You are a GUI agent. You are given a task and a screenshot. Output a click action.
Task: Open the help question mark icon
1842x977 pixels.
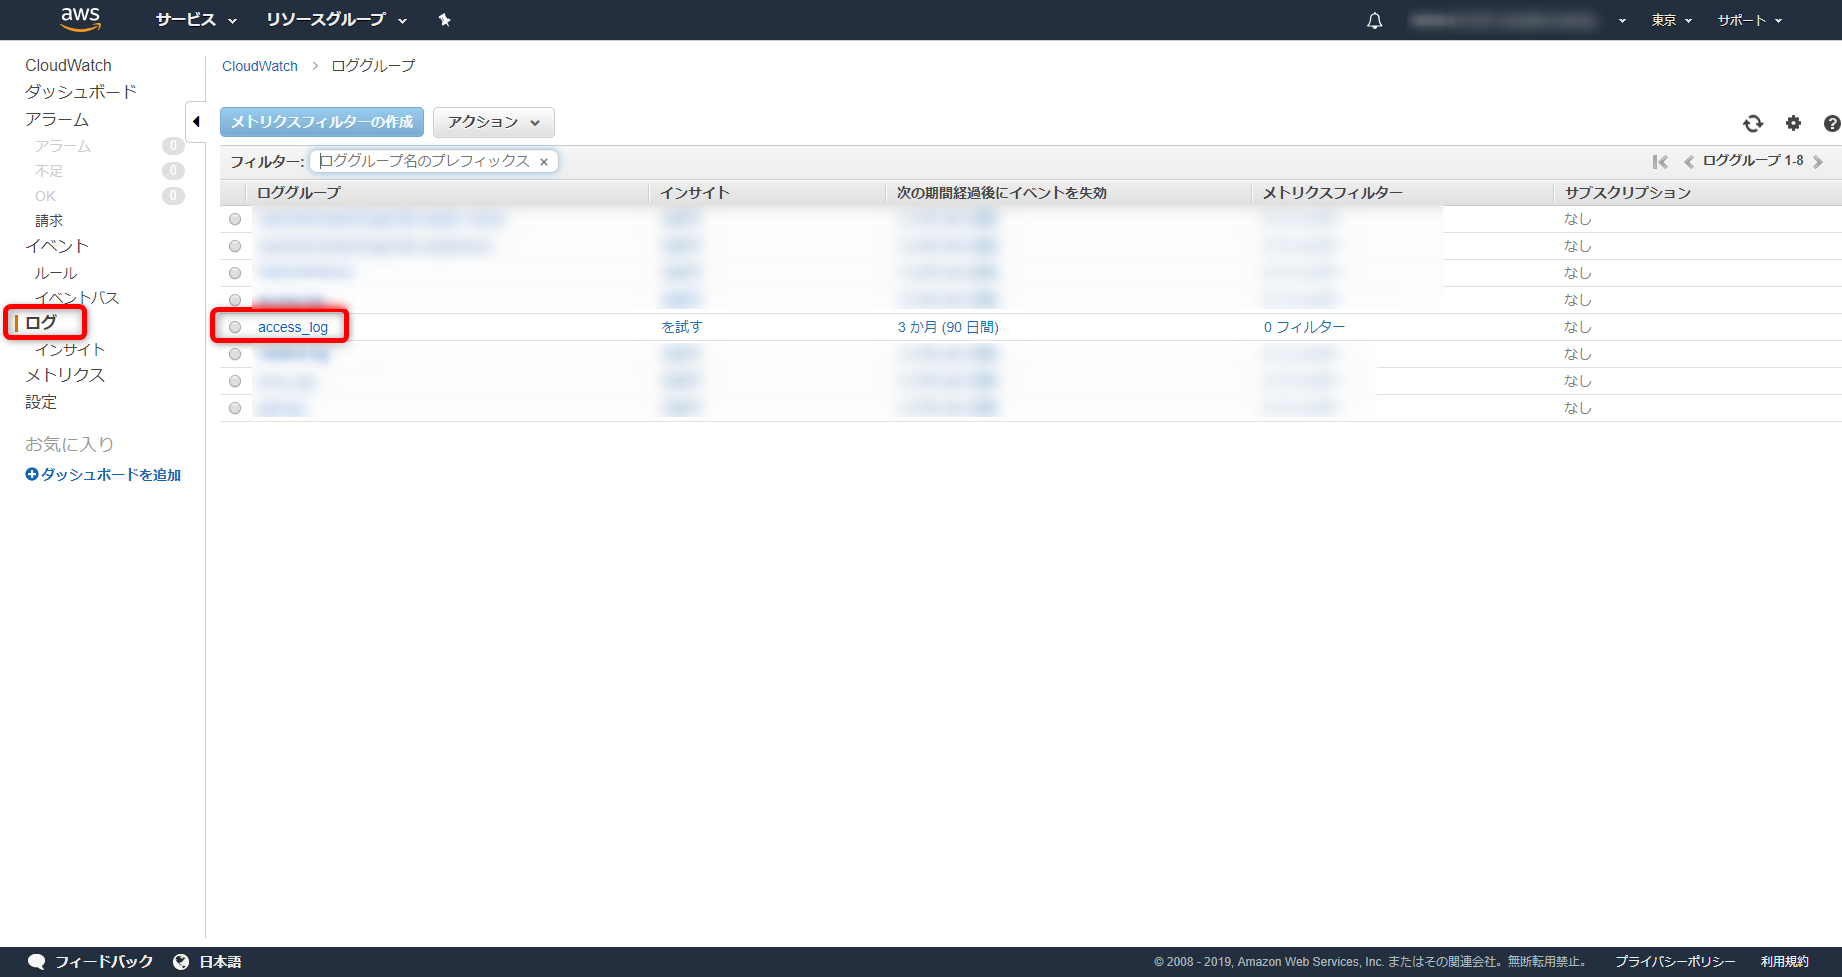tap(1832, 123)
